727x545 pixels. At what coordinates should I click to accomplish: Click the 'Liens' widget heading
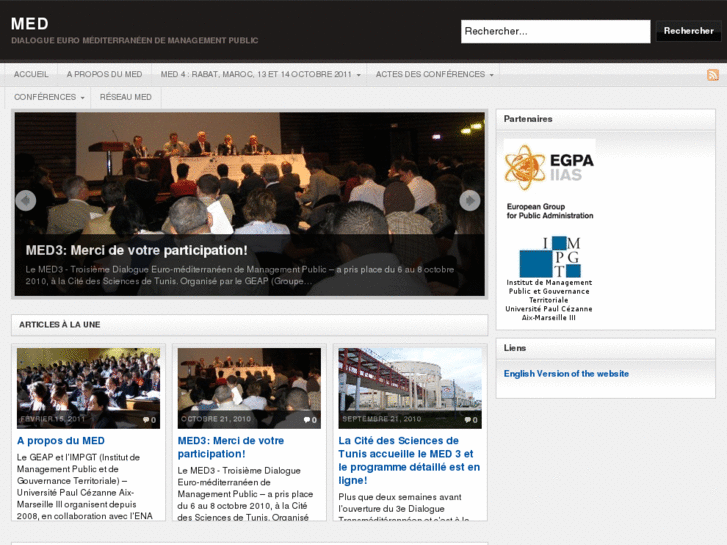[x=515, y=348]
